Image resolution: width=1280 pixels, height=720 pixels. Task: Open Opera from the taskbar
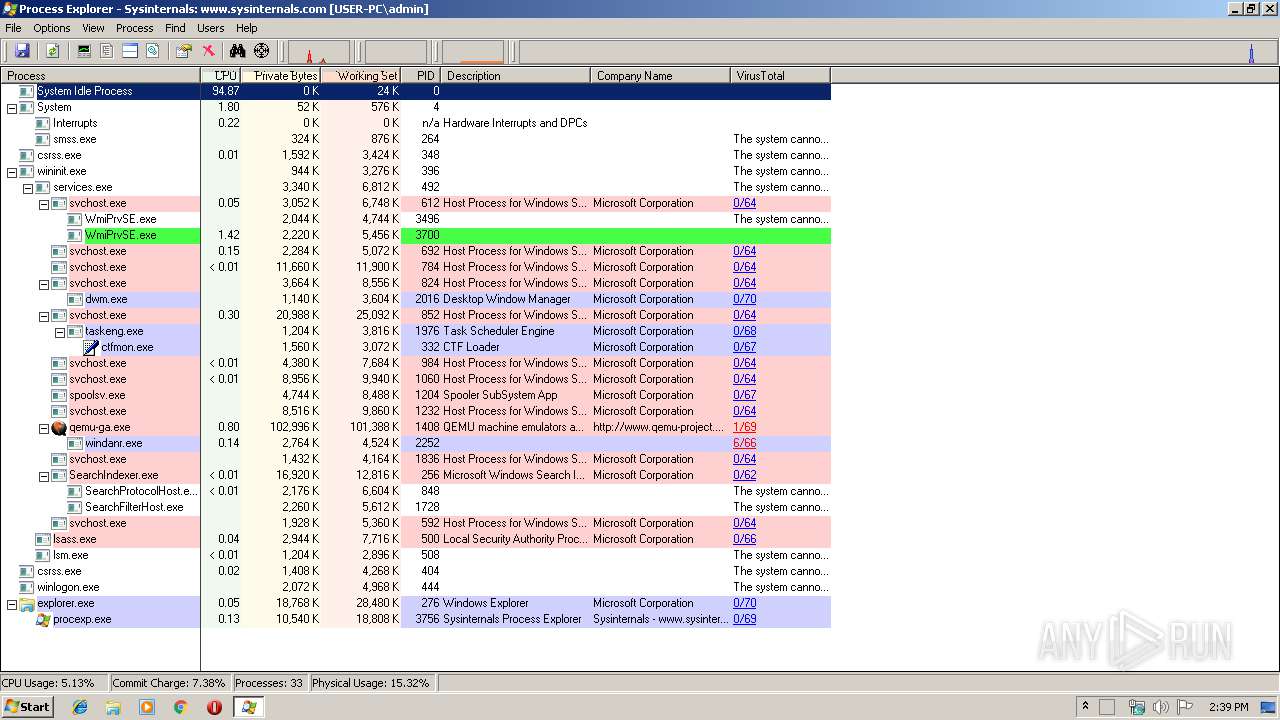point(214,707)
